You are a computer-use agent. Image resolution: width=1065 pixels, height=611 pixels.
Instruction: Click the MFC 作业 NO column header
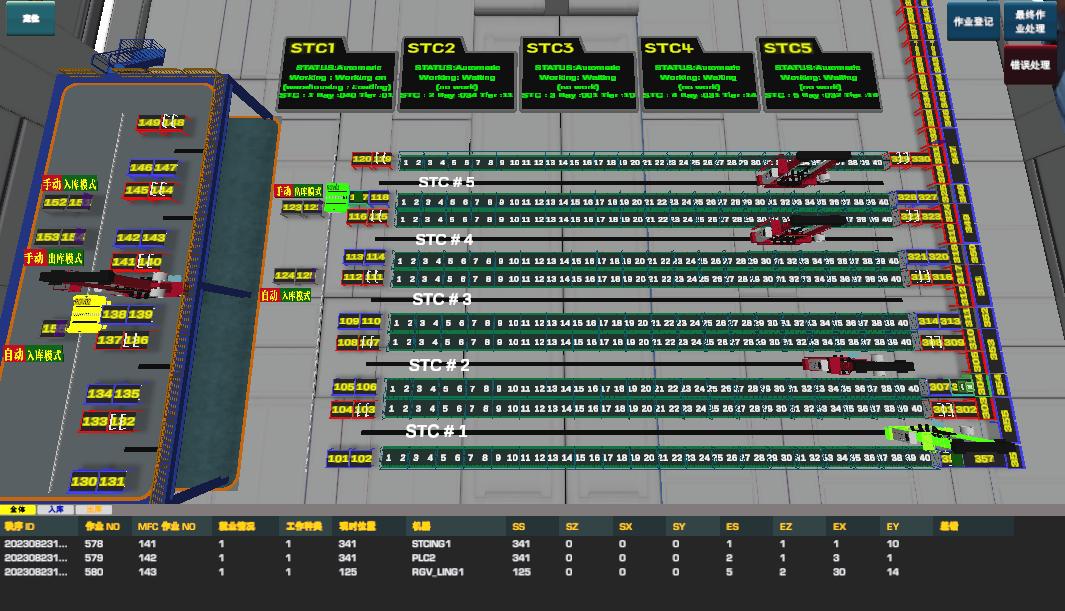[x=166, y=526]
